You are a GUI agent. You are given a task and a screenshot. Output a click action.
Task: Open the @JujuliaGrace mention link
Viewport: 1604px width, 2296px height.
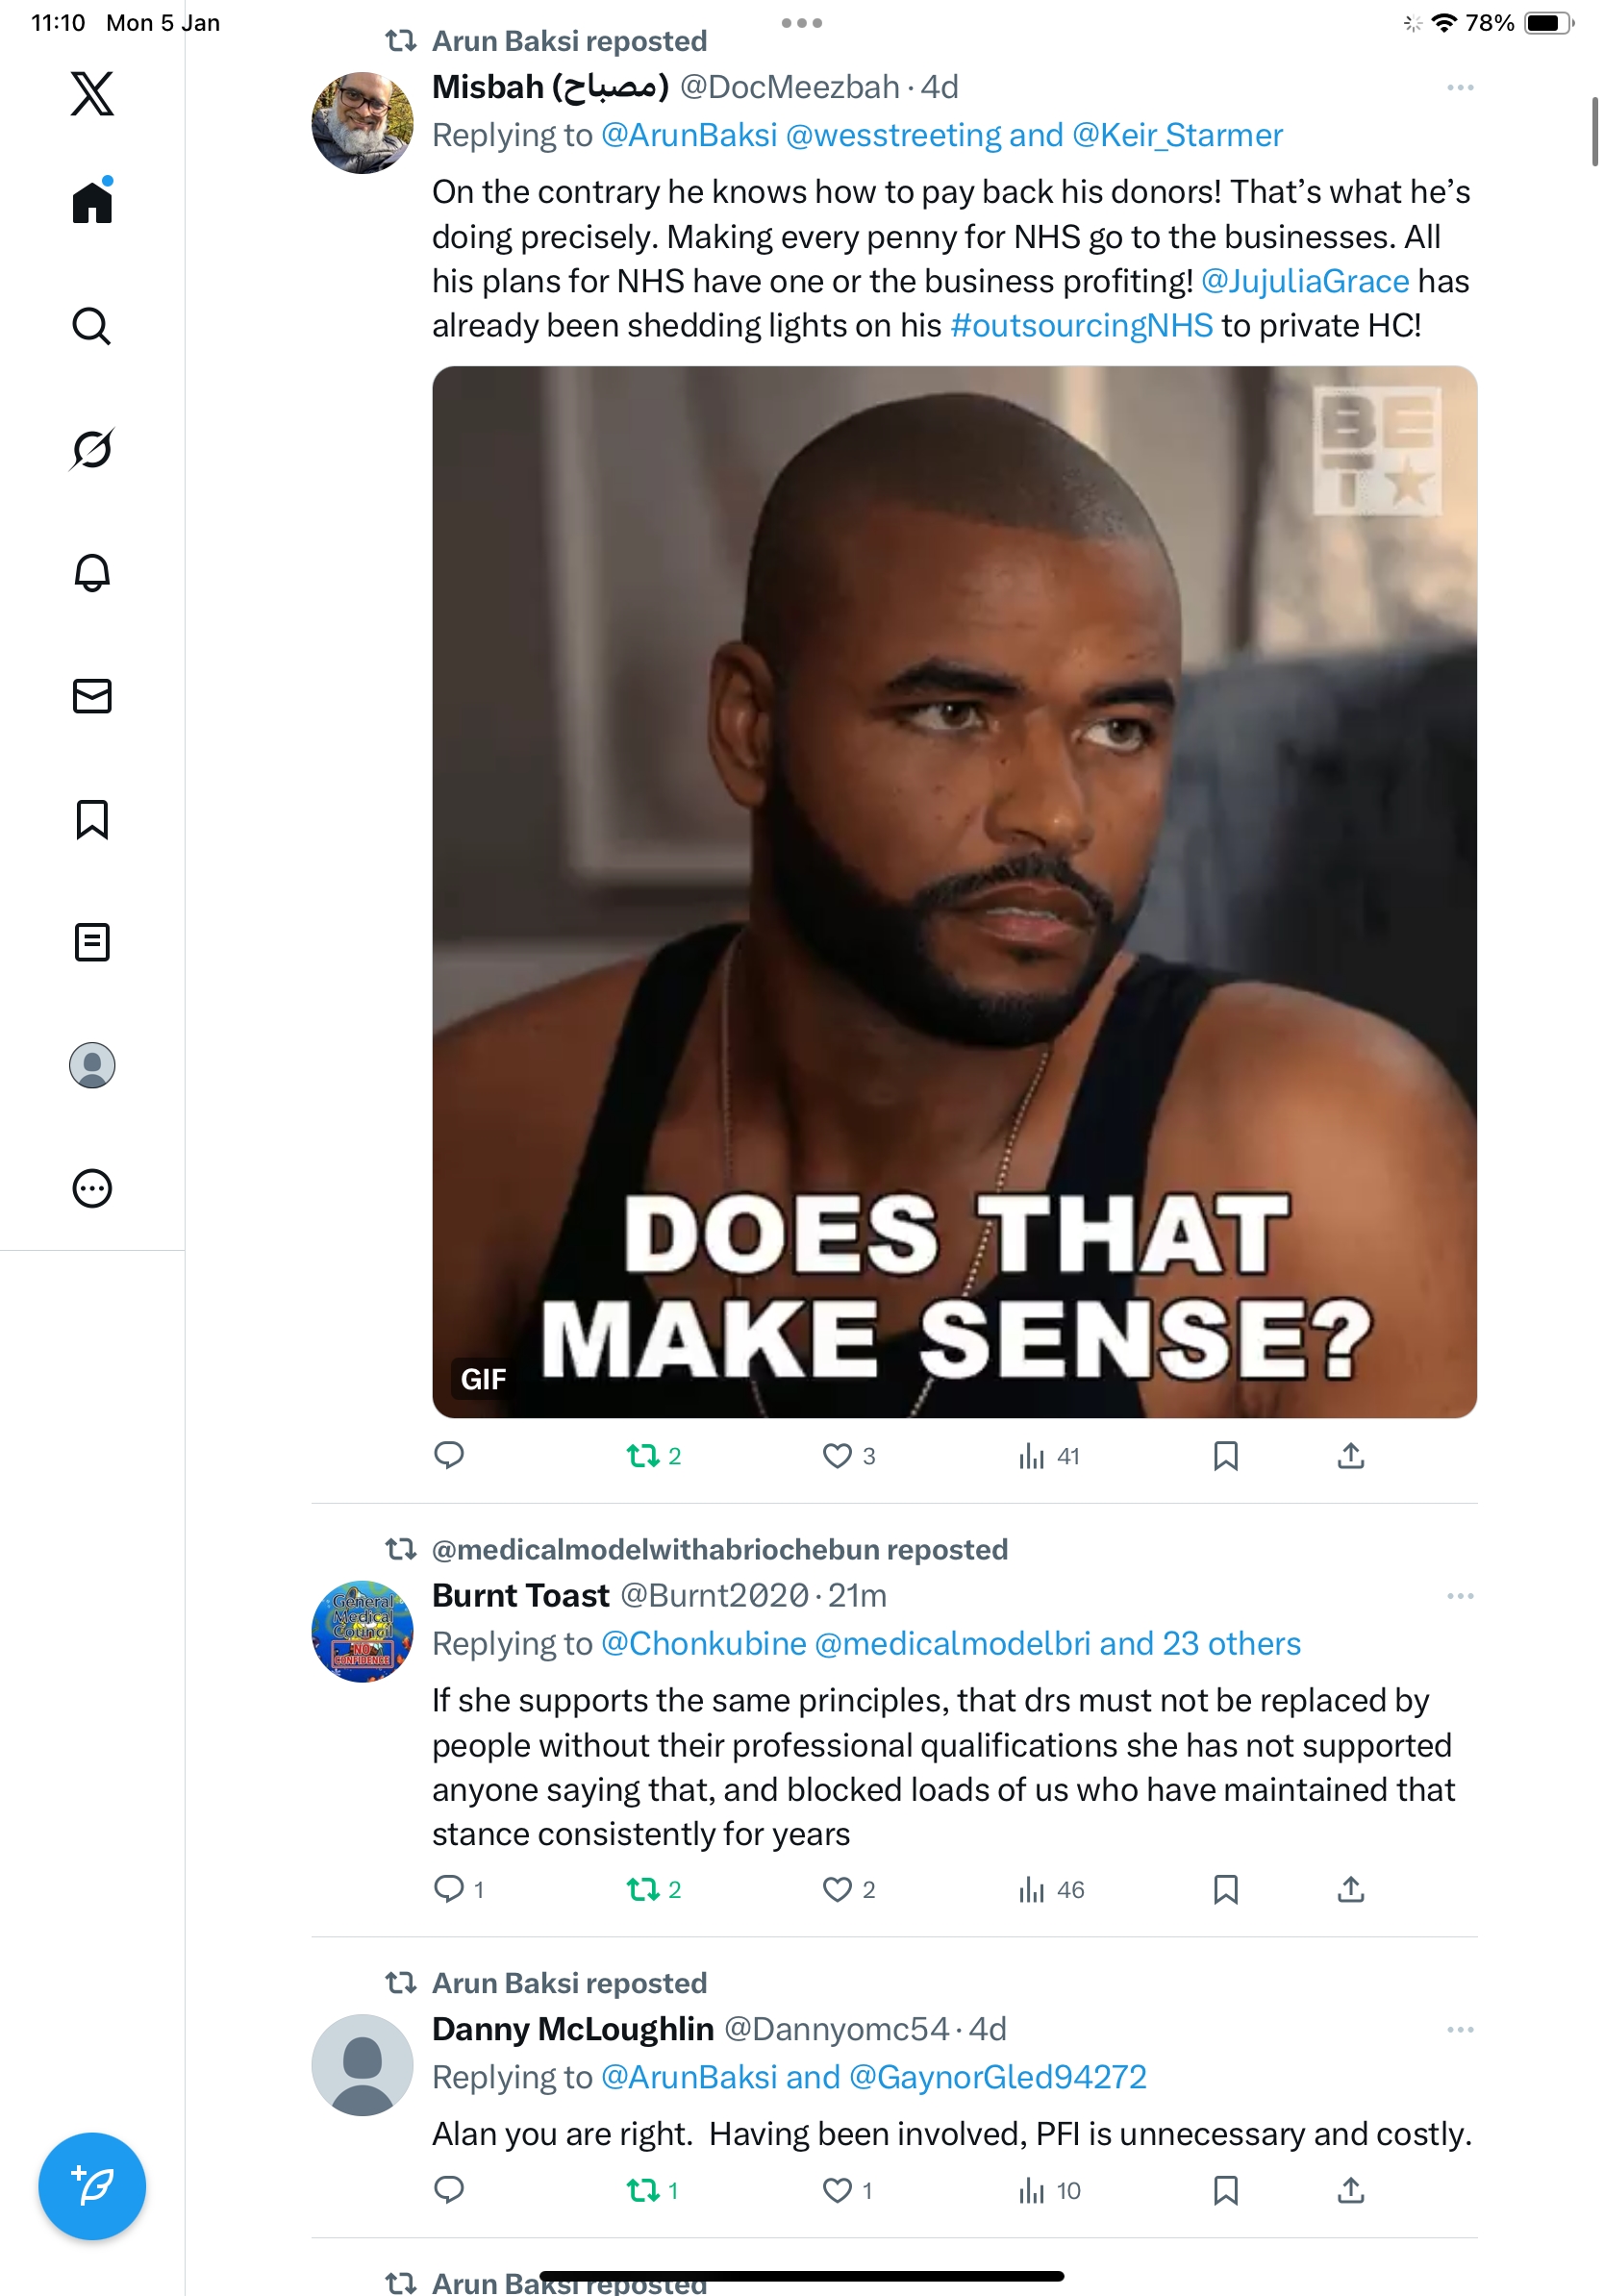click(x=1305, y=282)
